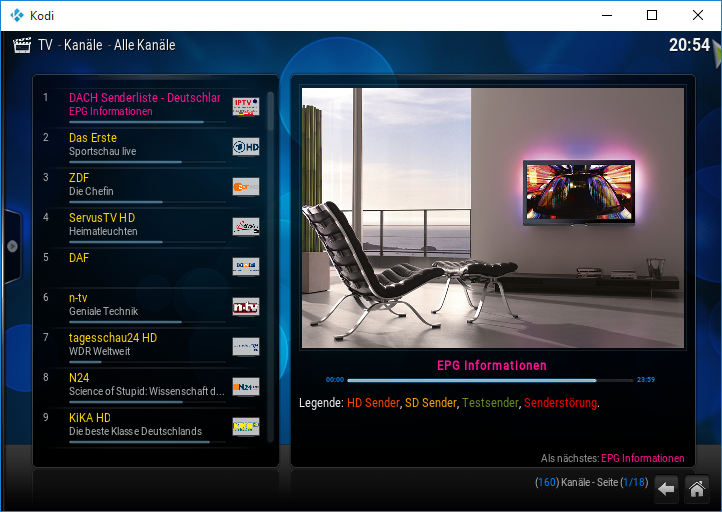This screenshot has height=512, width=722.
Task: Click the Testsender legend text
Action: coord(490,403)
